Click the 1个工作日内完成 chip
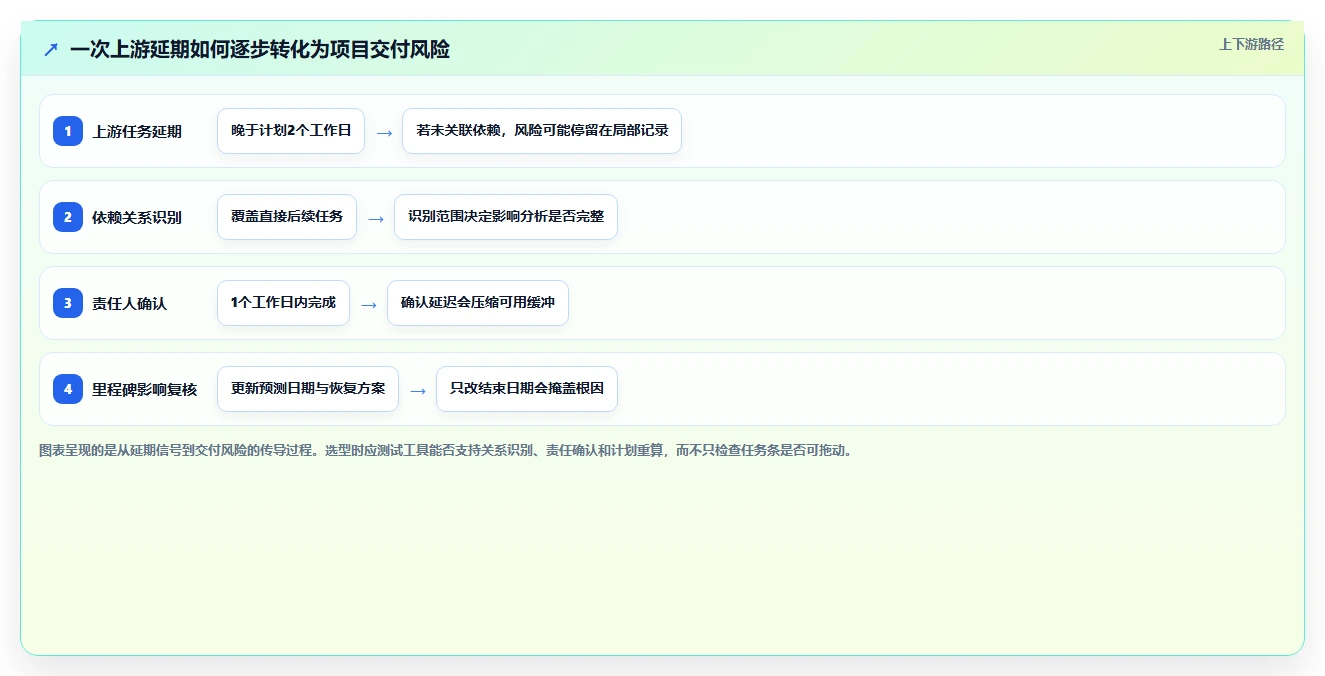Screen dimensions: 1325x676 283,303
